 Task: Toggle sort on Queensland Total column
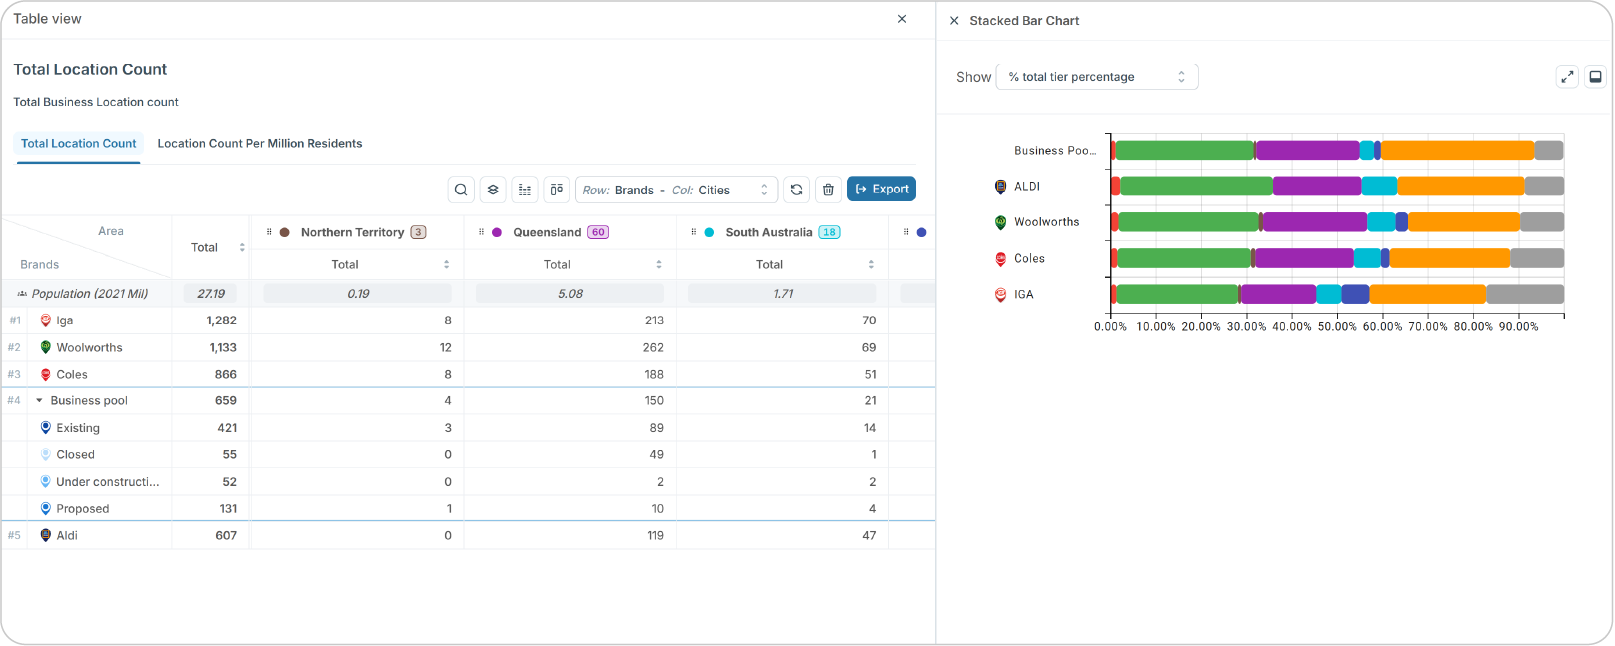(x=658, y=265)
